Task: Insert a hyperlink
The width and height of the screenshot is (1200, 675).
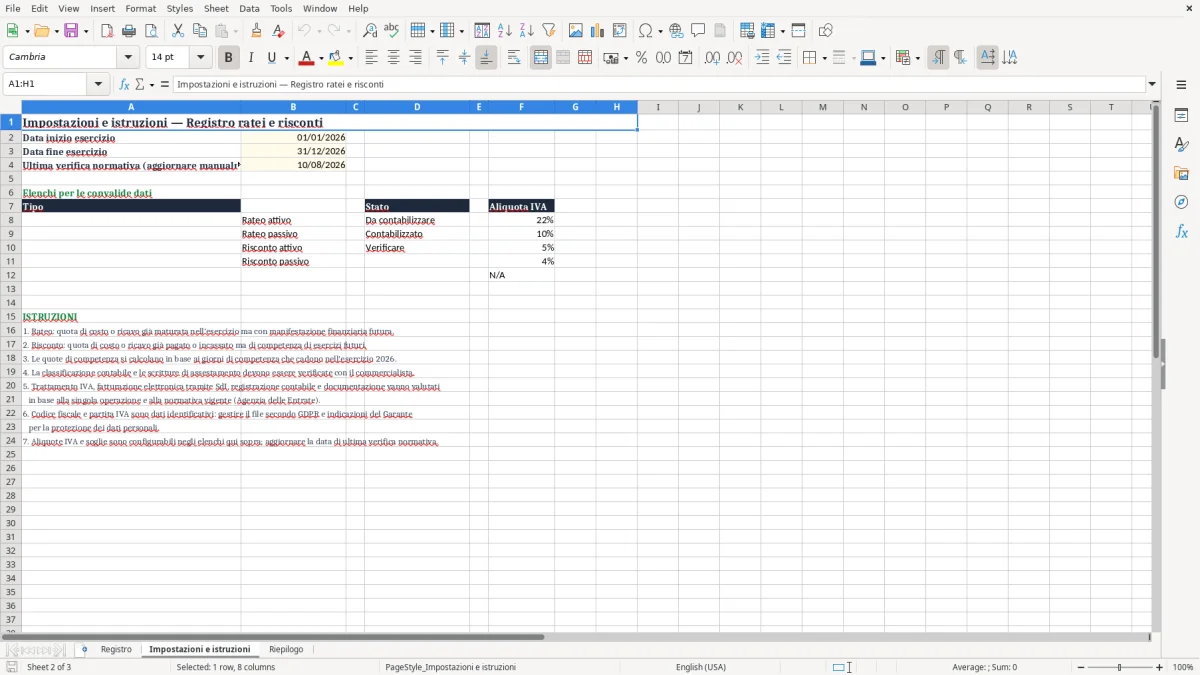Action: tap(676, 31)
